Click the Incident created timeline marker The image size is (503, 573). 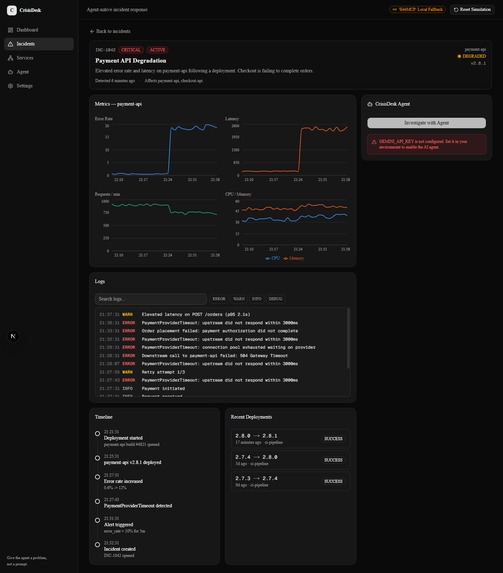[97, 545]
